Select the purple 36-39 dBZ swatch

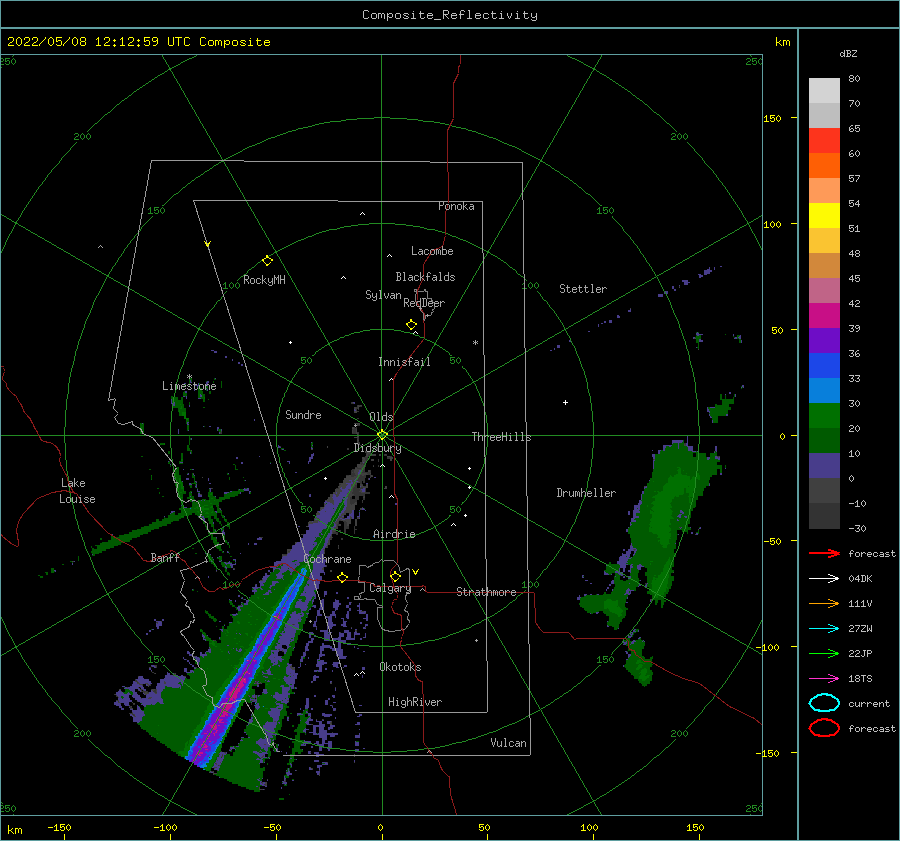point(824,341)
